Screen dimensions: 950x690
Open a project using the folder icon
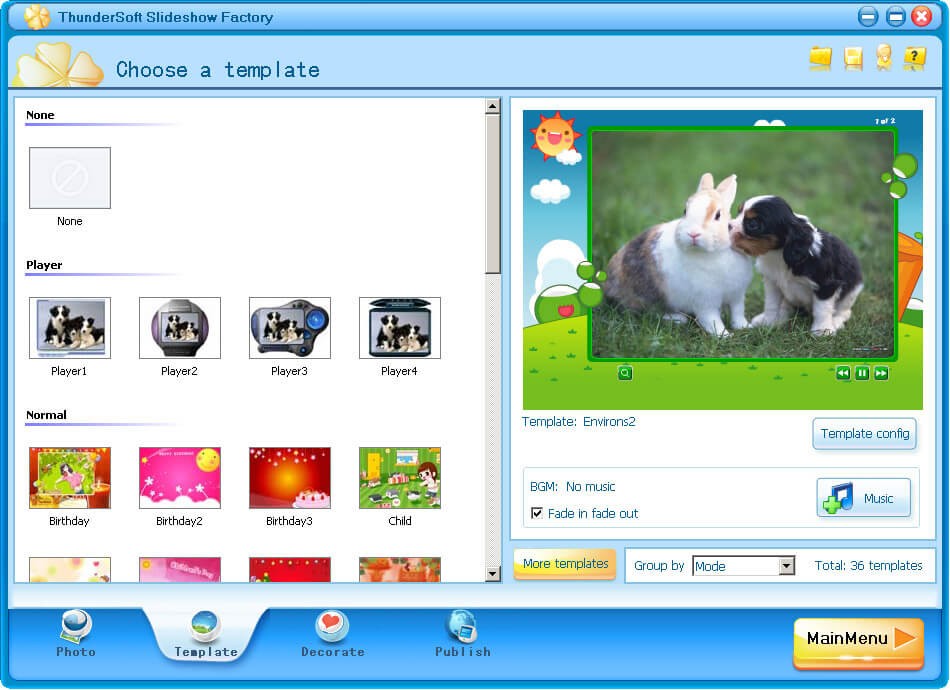(x=820, y=58)
